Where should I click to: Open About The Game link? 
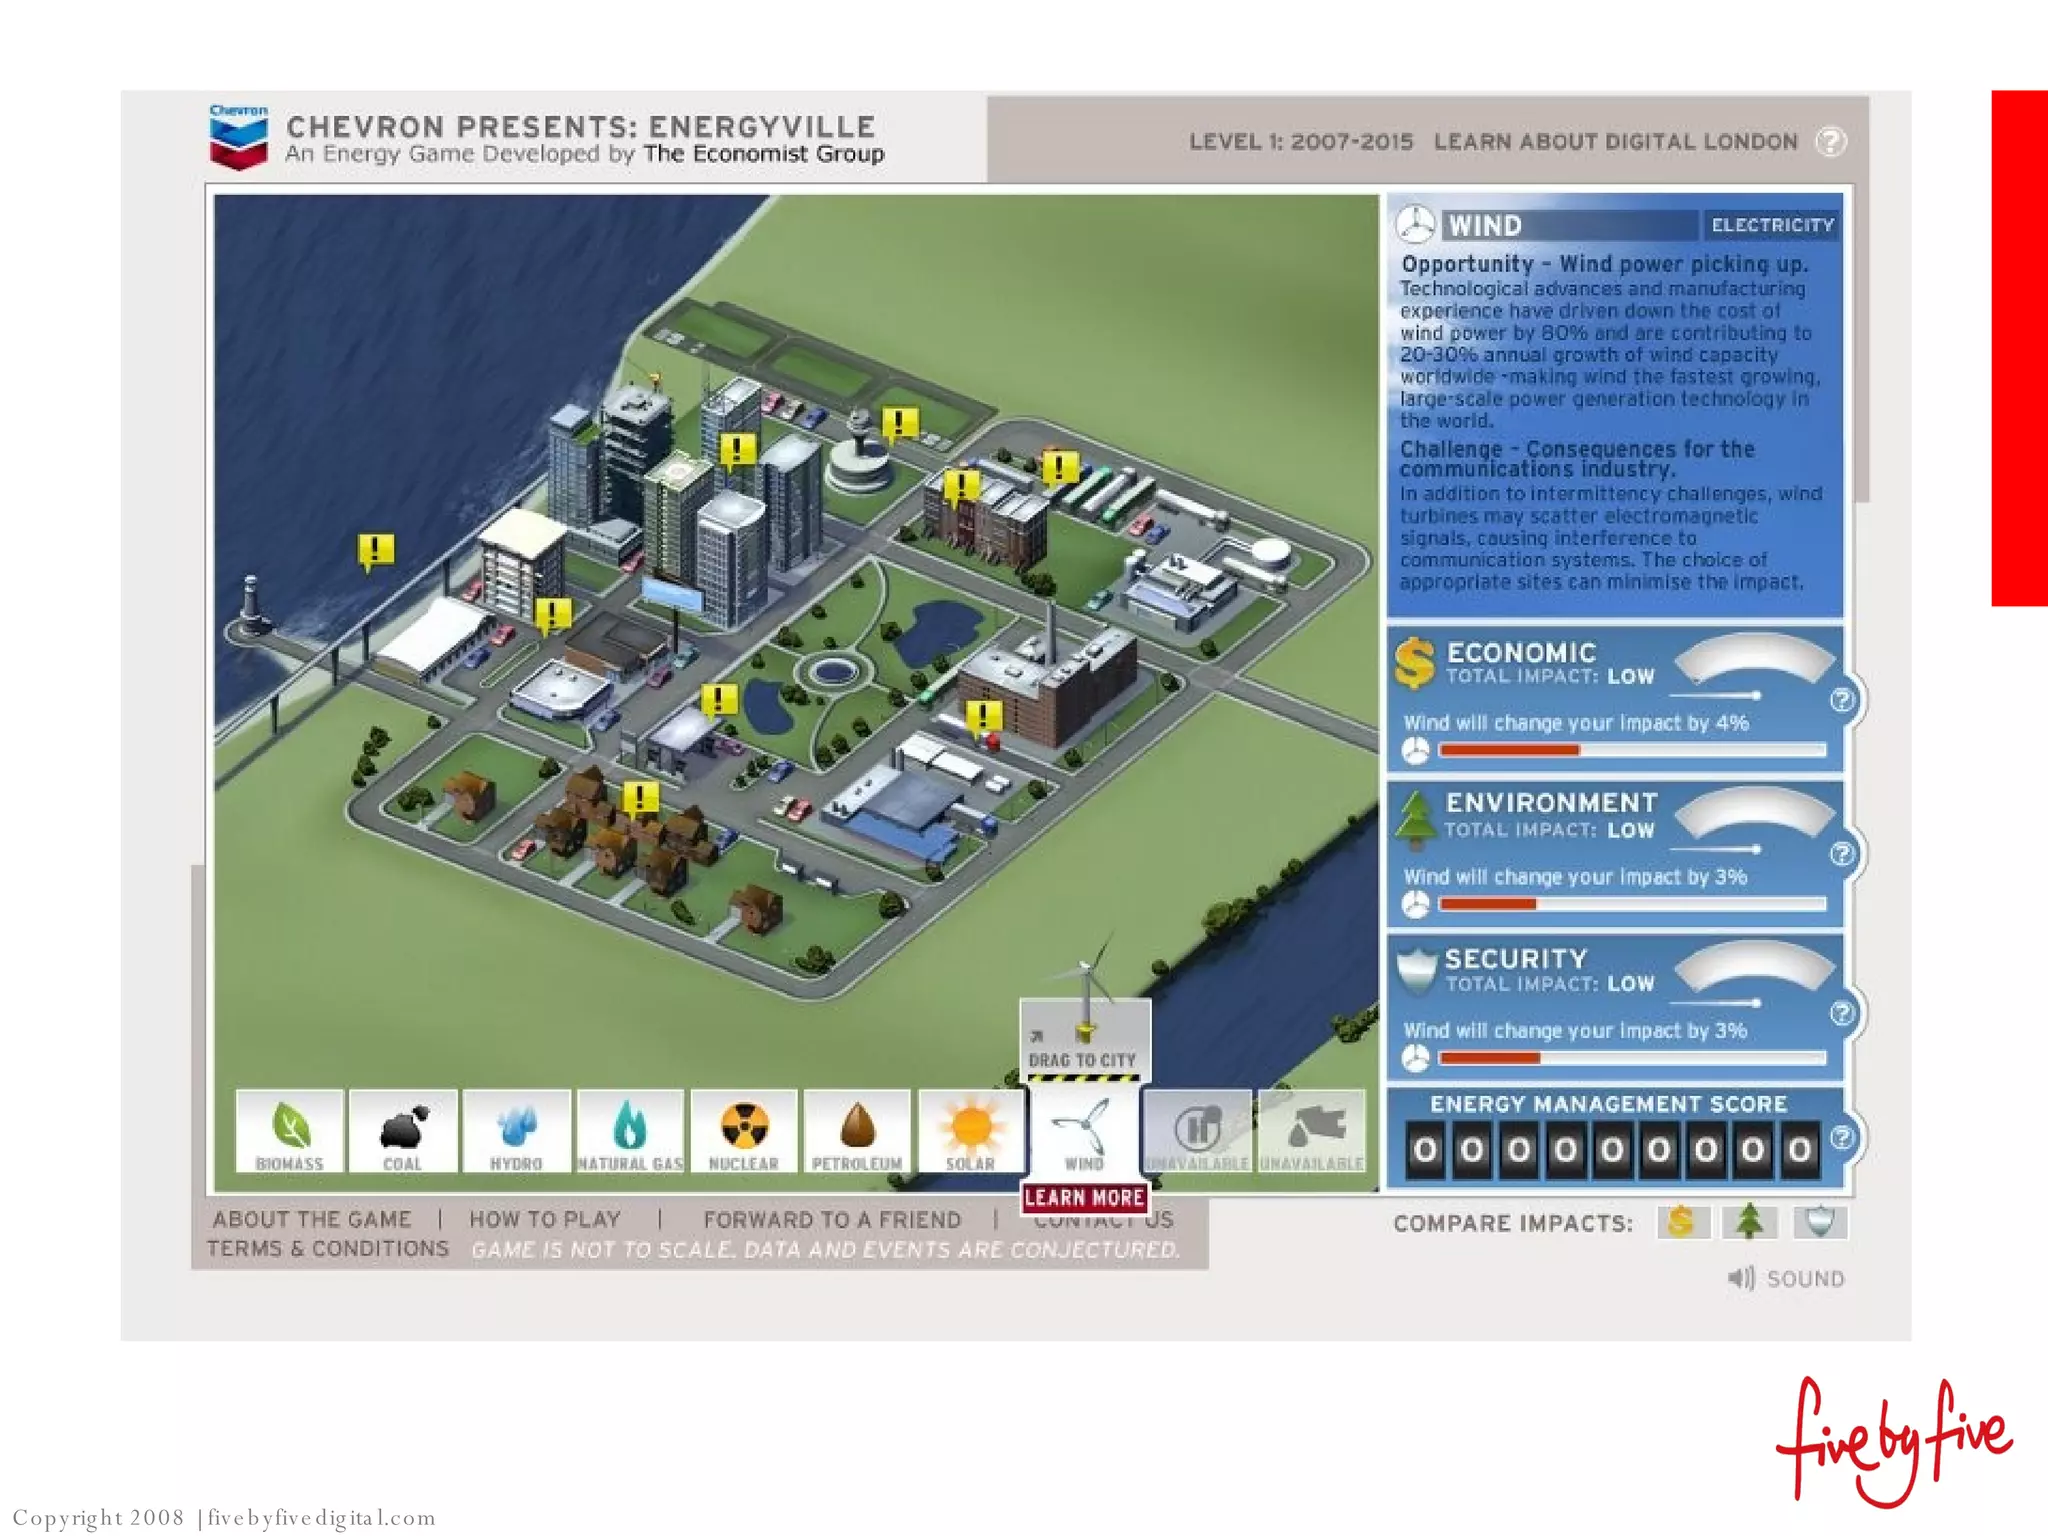tap(312, 1220)
